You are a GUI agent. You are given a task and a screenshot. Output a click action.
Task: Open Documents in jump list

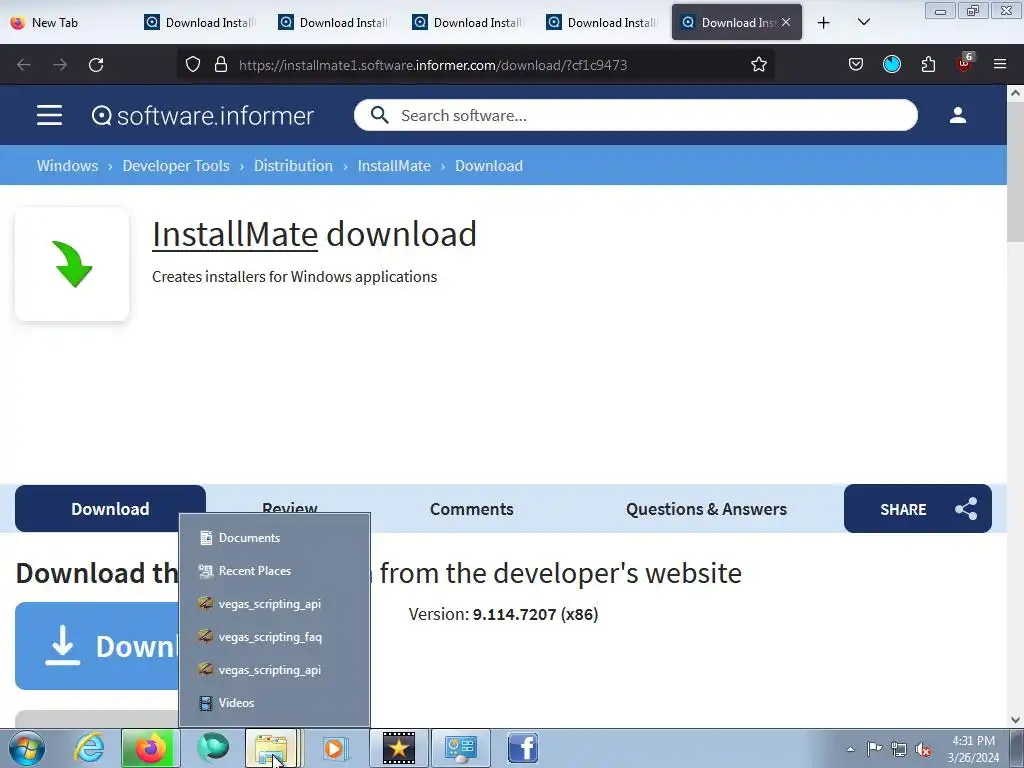pos(274,537)
